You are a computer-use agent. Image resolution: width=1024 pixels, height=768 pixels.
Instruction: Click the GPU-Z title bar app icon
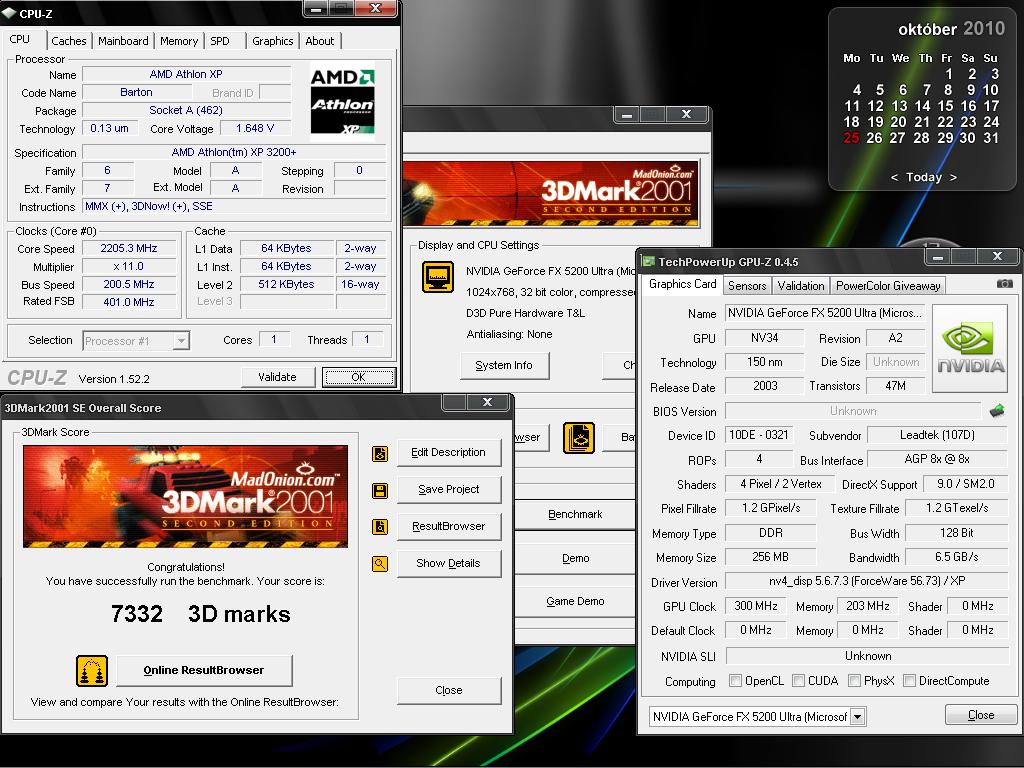click(648, 262)
